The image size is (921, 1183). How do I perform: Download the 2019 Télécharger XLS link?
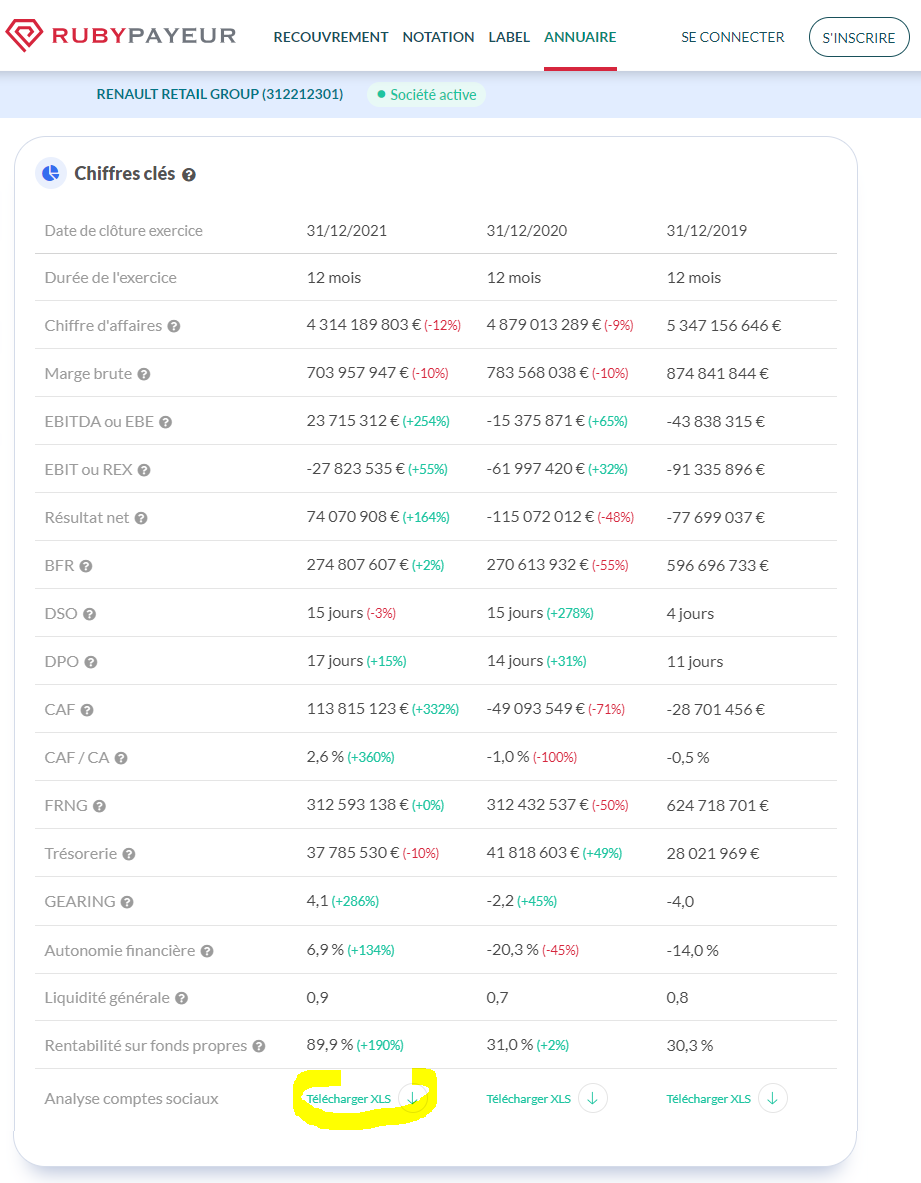708,1098
